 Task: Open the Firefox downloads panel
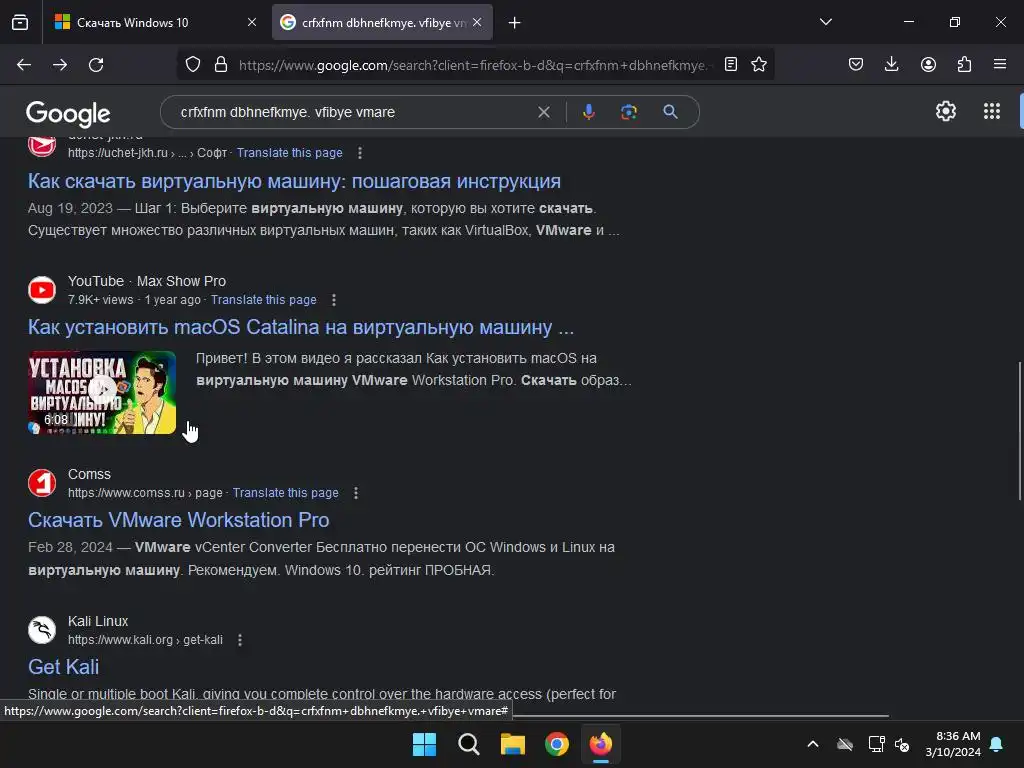891,64
